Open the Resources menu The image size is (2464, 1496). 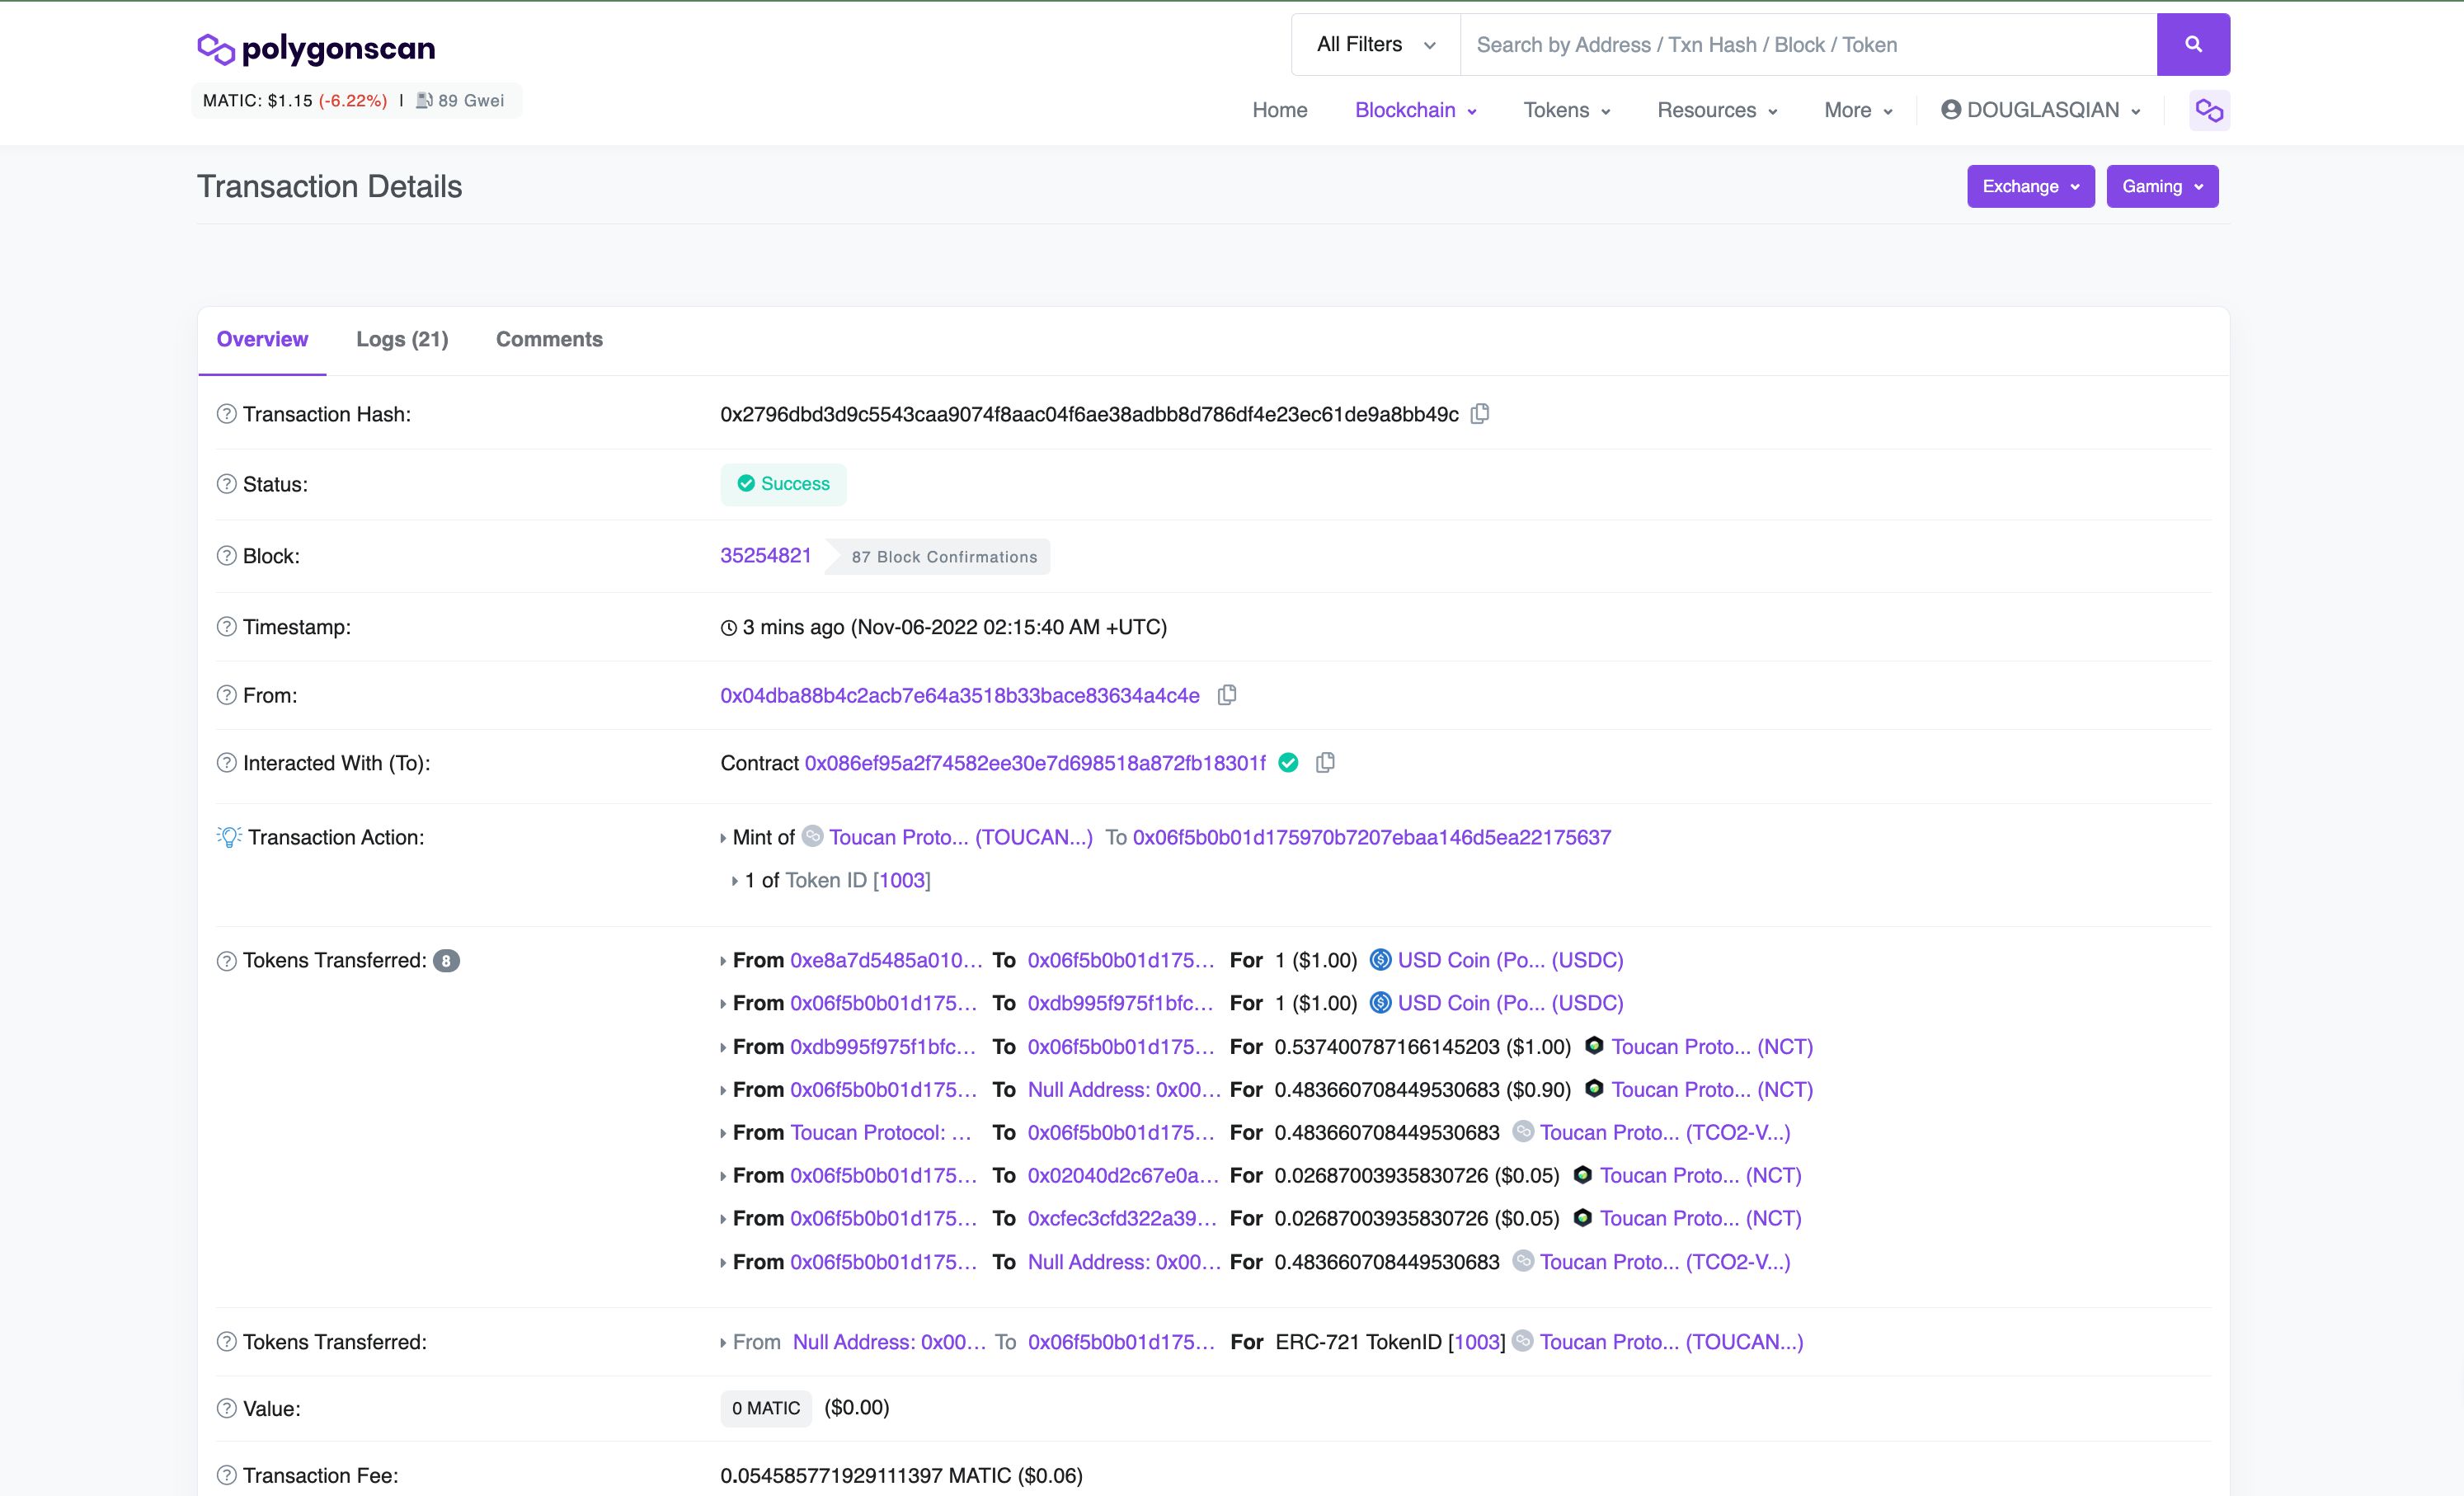1717,110
